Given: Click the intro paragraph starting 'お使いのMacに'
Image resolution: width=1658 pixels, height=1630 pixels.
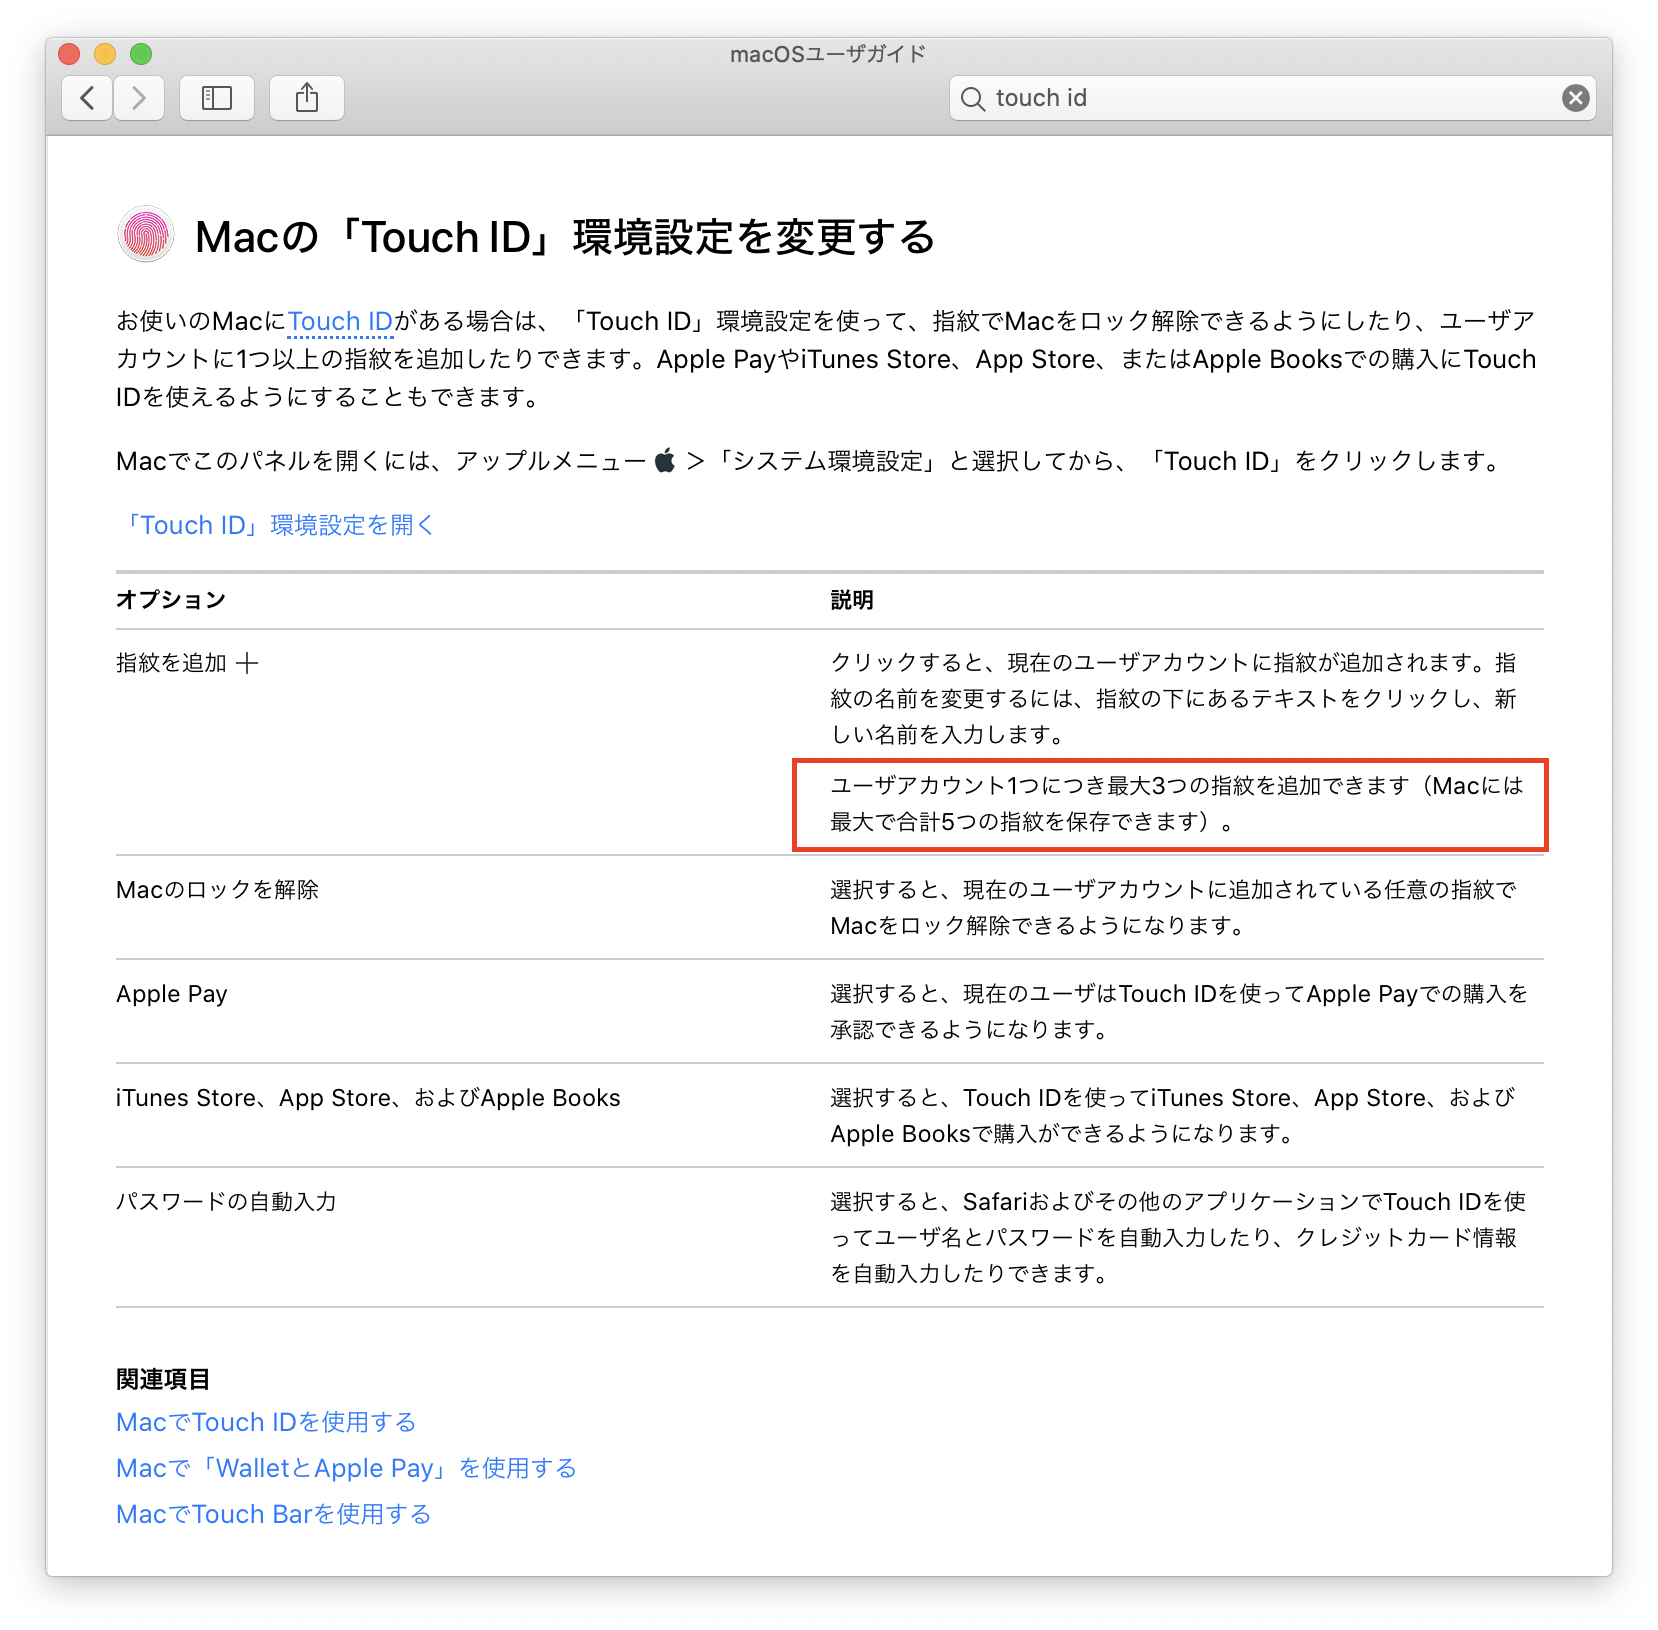Looking at the screenshot, I should tap(826, 359).
